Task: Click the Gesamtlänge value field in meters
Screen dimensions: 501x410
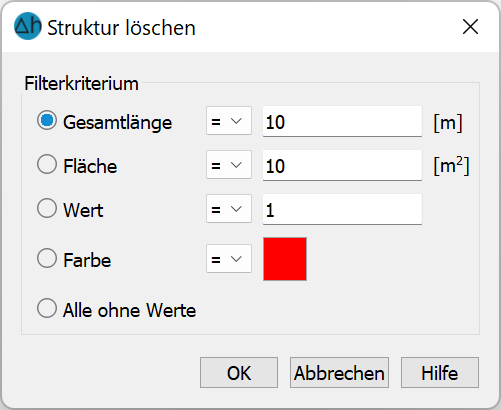Action: (x=342, y=121)
